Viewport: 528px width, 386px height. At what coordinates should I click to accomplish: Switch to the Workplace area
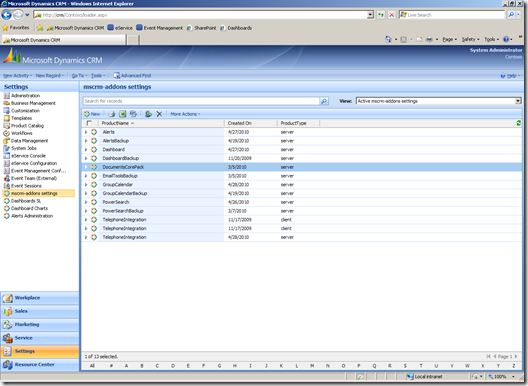[40, 298]
